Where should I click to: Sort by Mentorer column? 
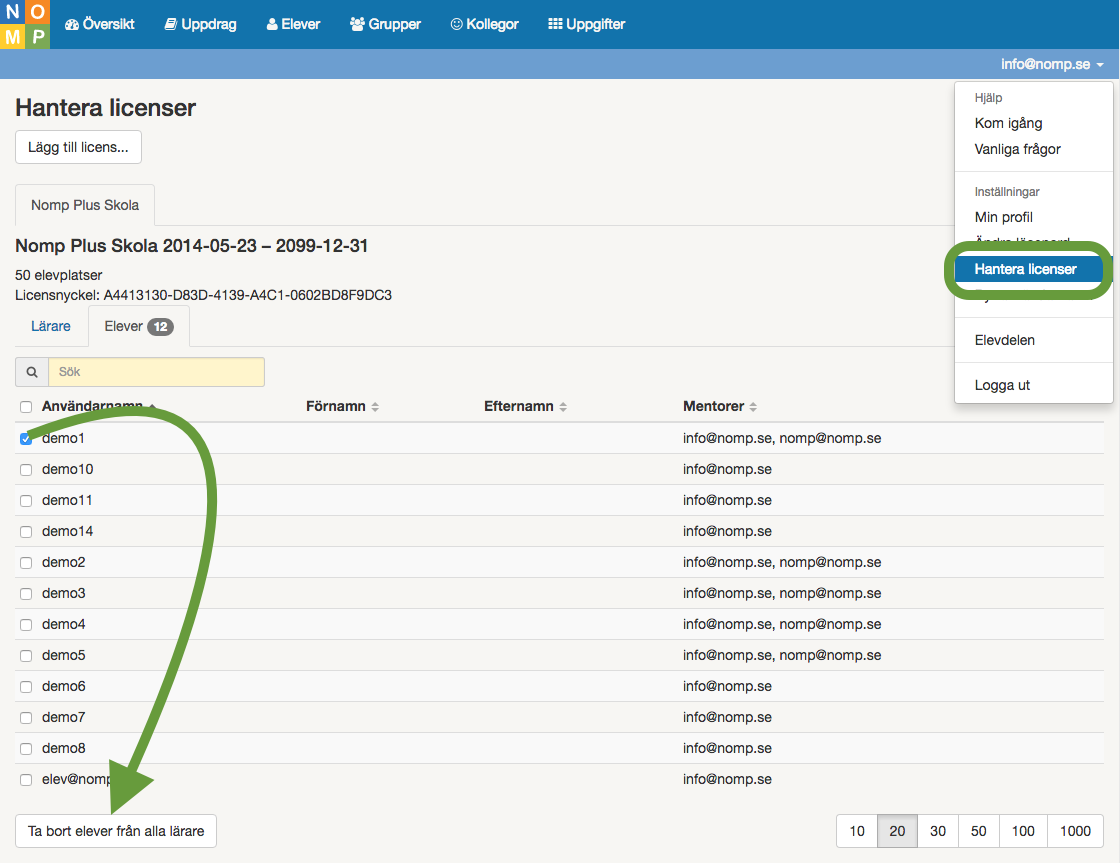pyautogui.click(x=719, y=406)
